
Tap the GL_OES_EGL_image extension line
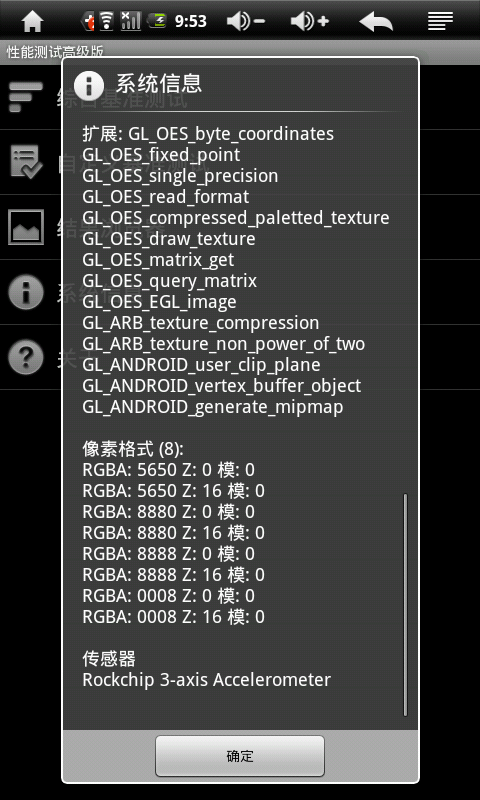click(159, 302)
